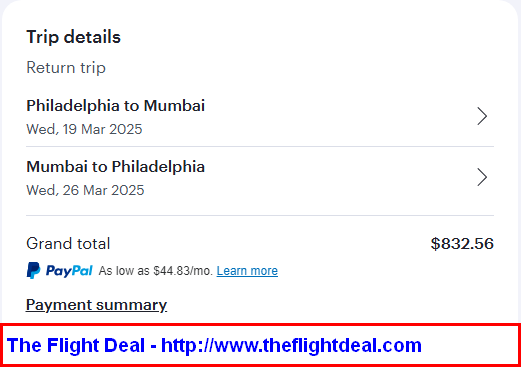Expand the Philadelphia to Mumbai flight chevron
Screen dimensions: 521x367
pos(482,116)
